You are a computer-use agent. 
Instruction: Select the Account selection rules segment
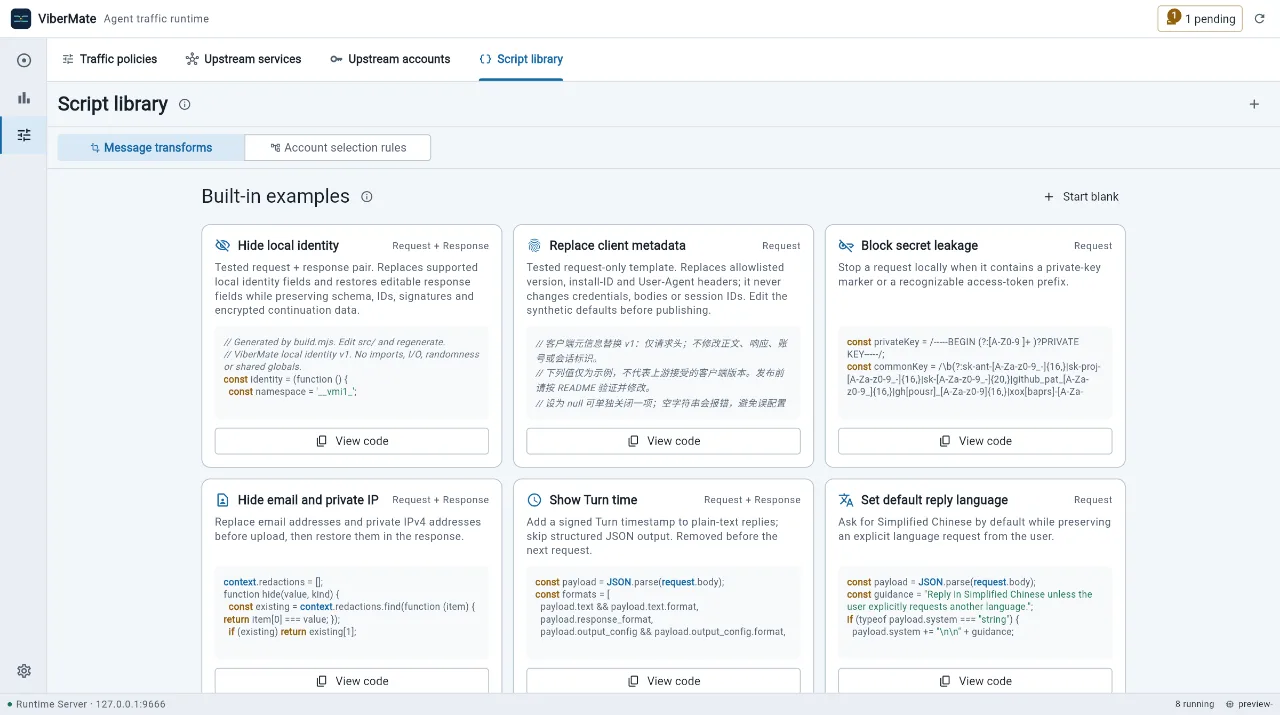(338, 147)
